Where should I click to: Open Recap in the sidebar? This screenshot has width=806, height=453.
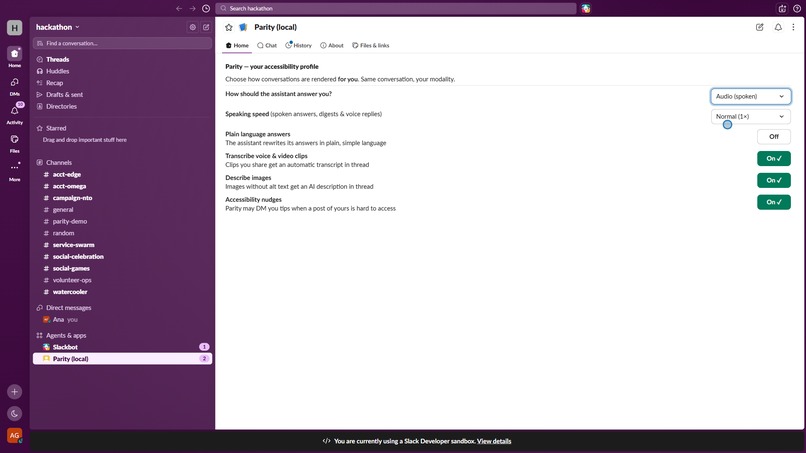point(122,83)
